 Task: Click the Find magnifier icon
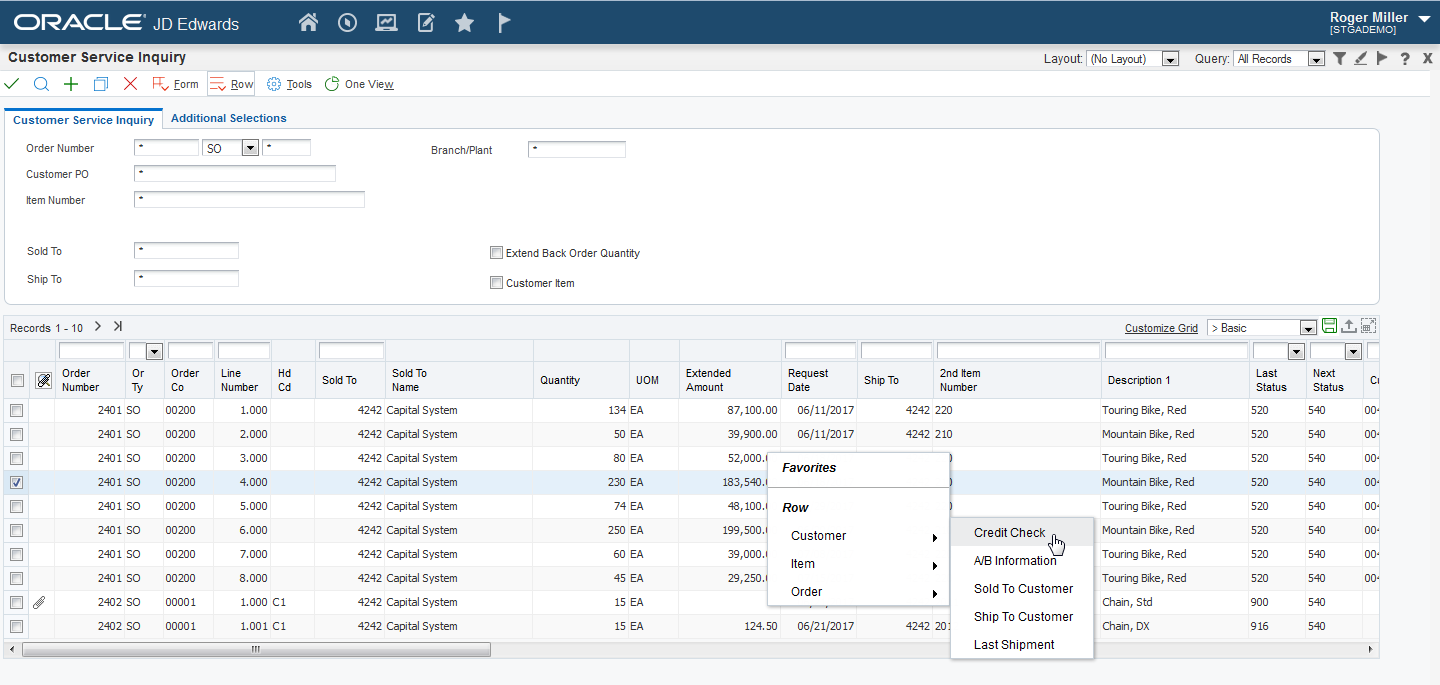41,84
